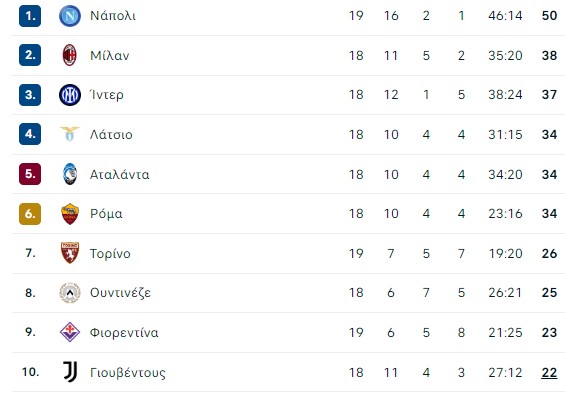Click Napoli's 46:14 goals score
The image size is (565, 394).
[x=505, y=16]
